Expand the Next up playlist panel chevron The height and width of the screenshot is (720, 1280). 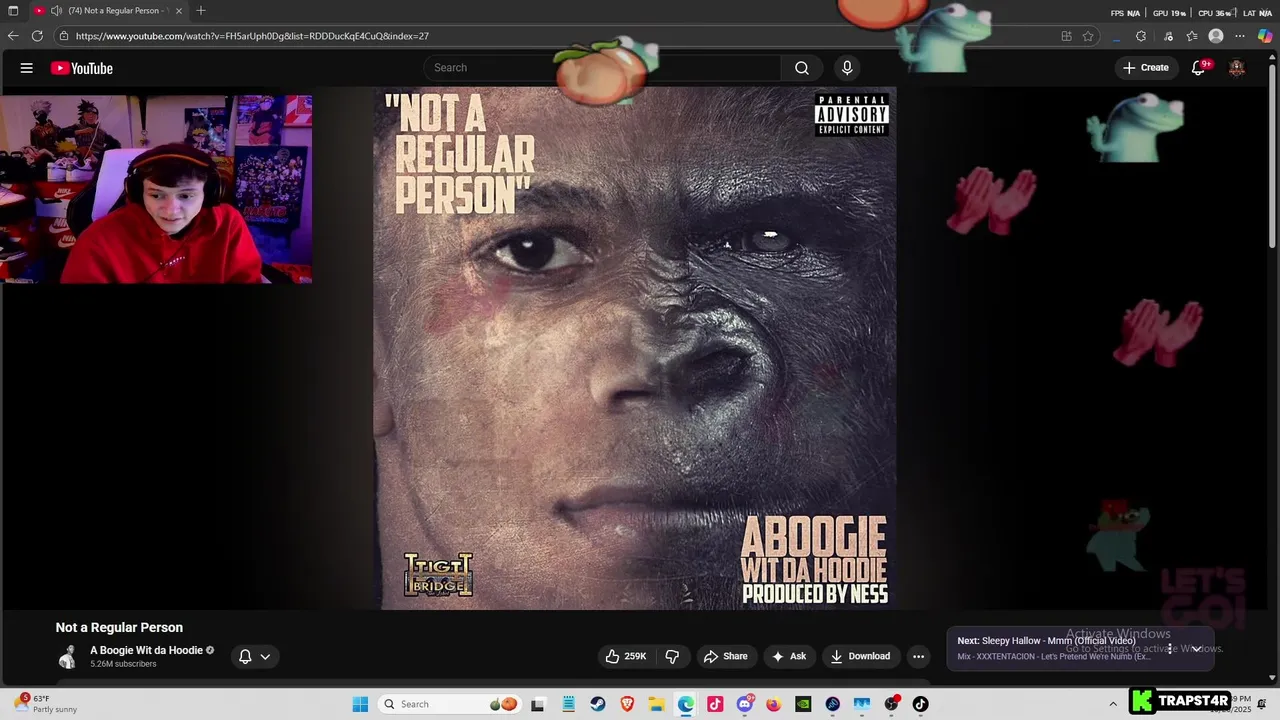(1196, 649)
